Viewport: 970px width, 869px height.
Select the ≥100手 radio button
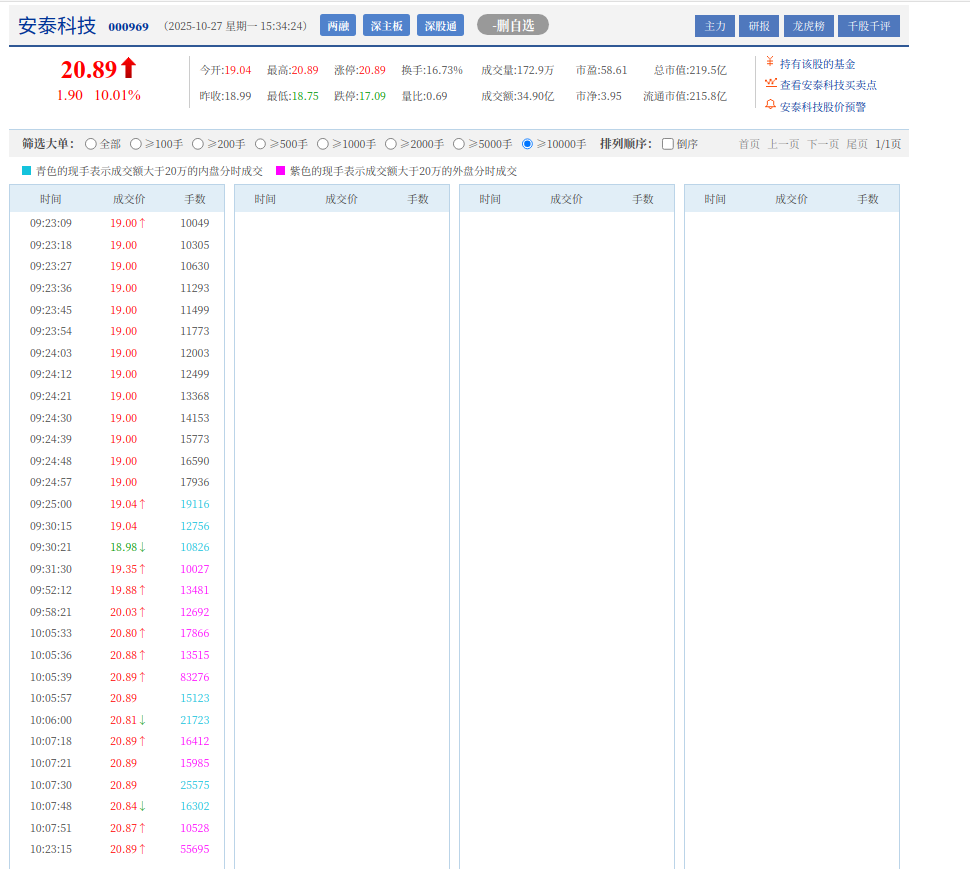point(136,144)
